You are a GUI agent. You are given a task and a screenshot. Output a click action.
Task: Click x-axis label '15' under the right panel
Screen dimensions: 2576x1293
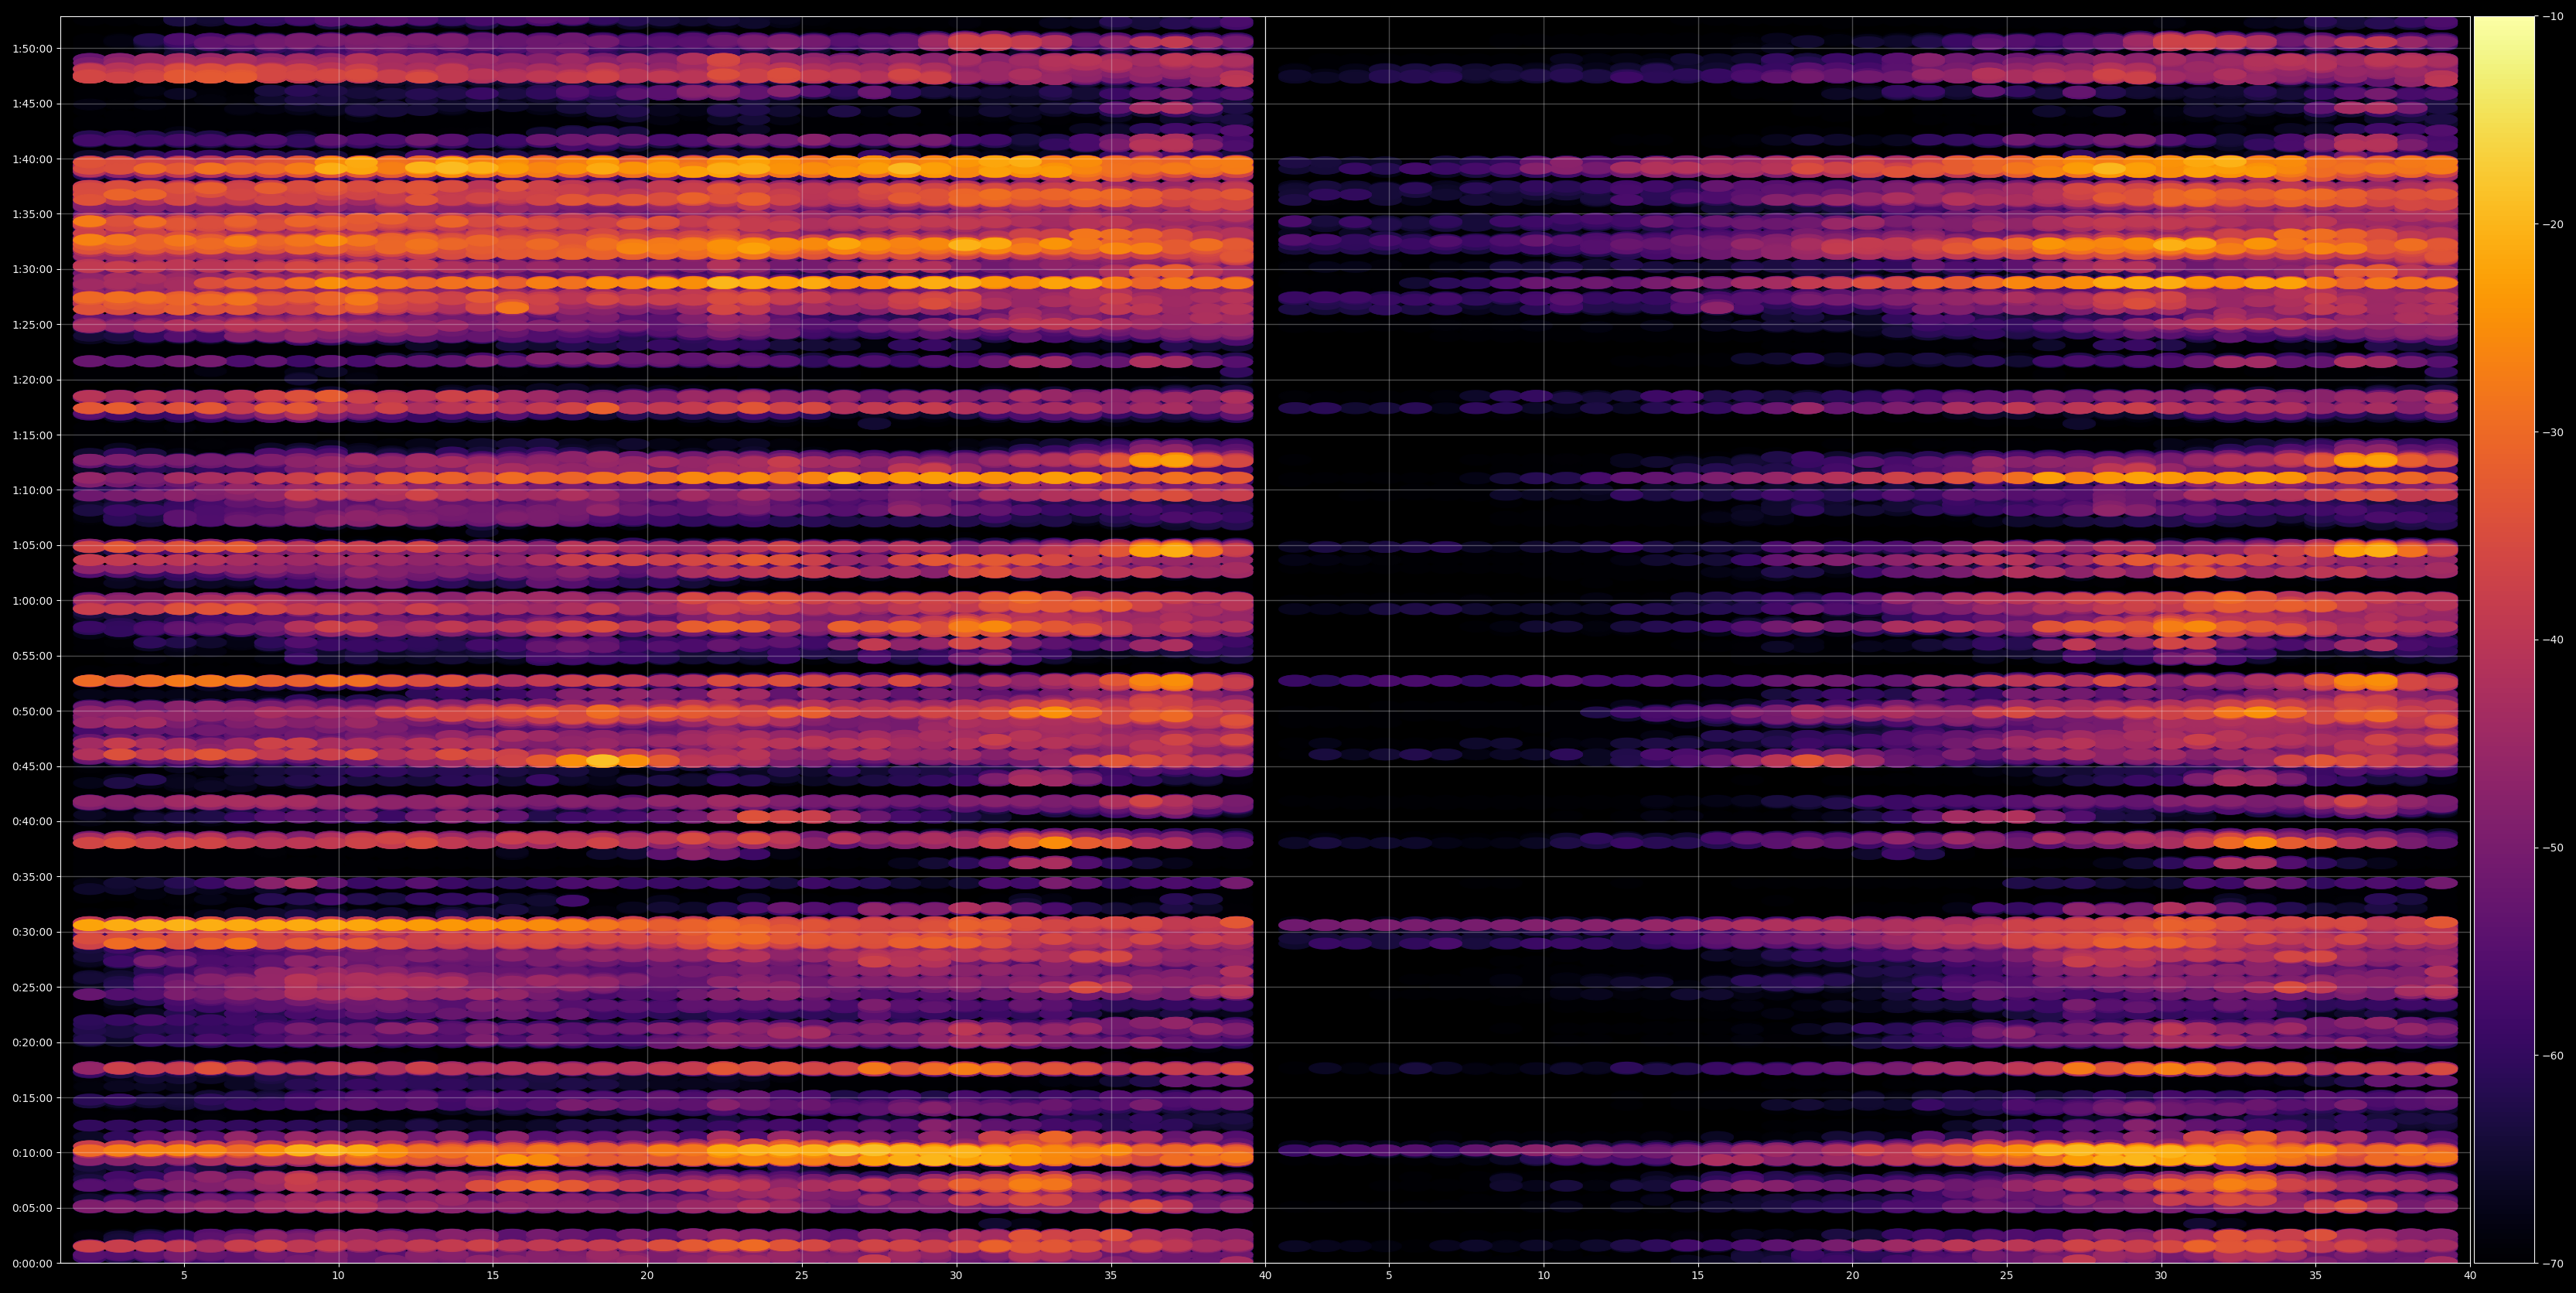pos(1698,1276)
